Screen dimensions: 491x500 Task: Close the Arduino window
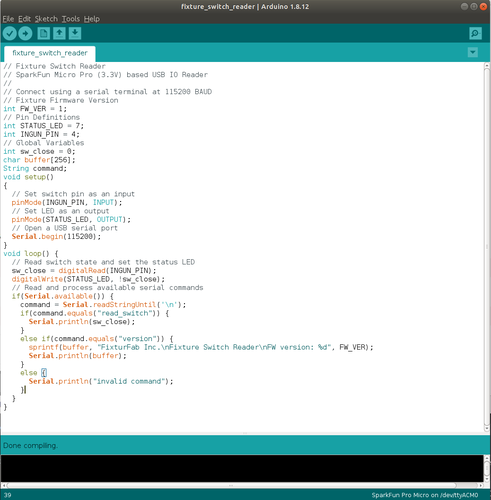[483, 7]
